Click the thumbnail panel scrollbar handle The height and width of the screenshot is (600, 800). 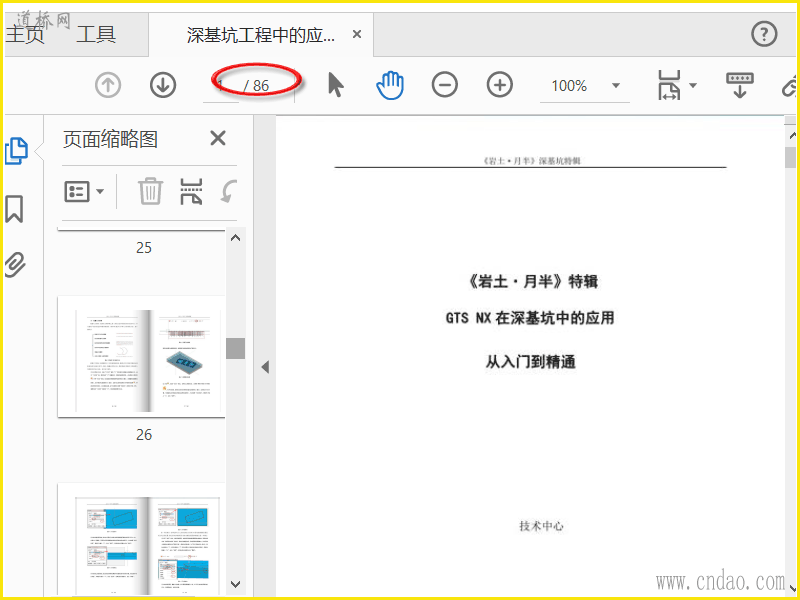pos(236,348)
